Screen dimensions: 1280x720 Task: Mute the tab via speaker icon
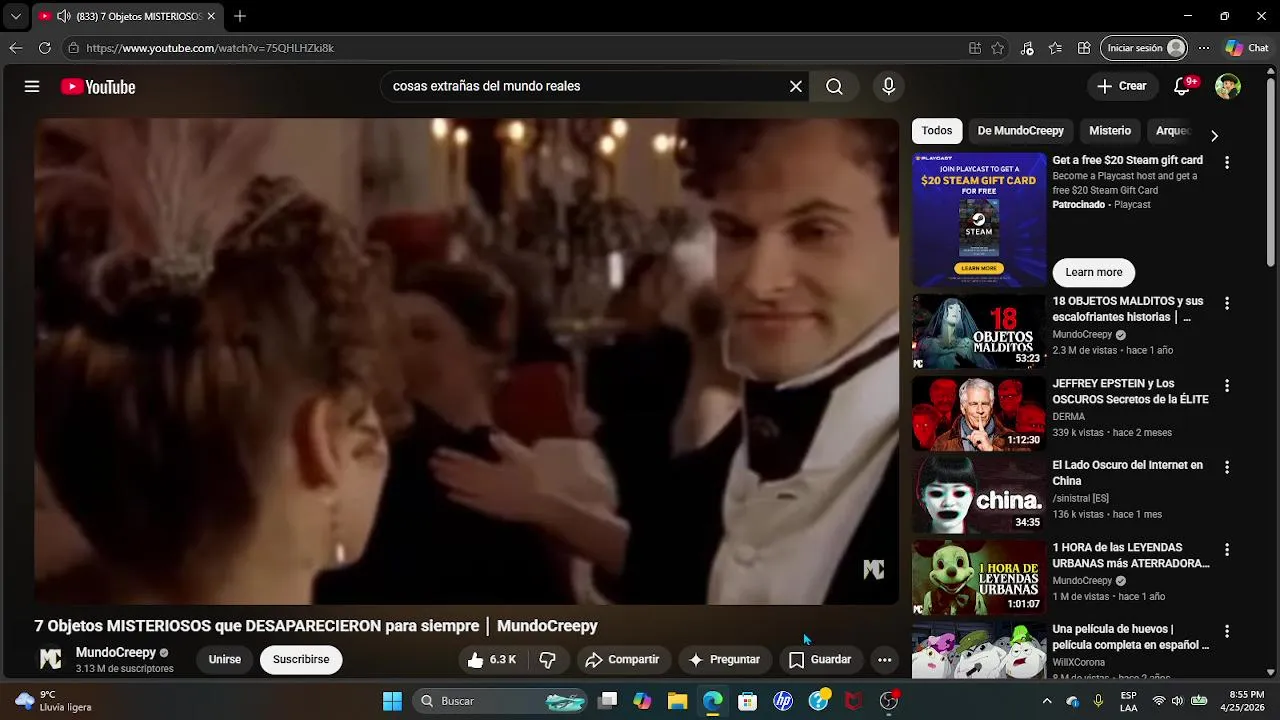click(x=63, y=16)
